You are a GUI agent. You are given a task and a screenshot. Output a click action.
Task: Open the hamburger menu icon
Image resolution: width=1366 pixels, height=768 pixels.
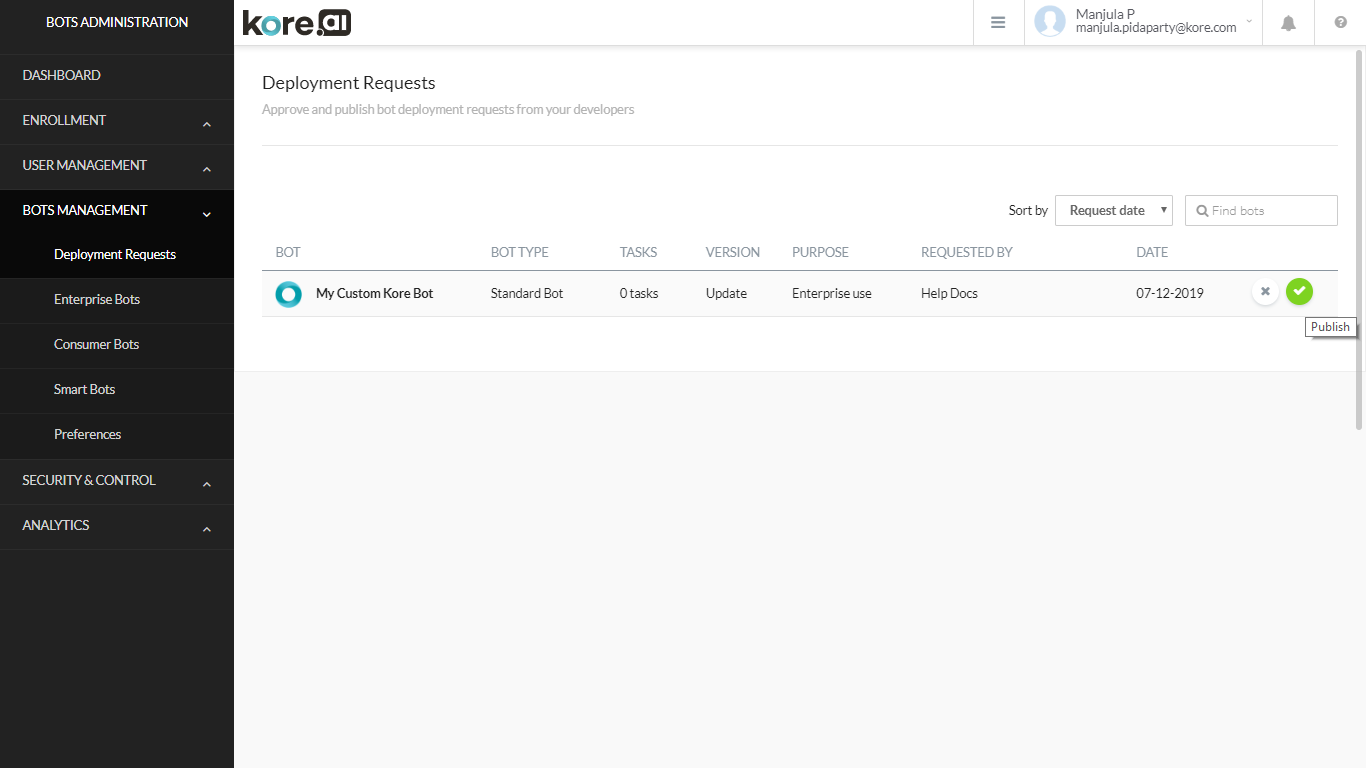tap(998, 23)
